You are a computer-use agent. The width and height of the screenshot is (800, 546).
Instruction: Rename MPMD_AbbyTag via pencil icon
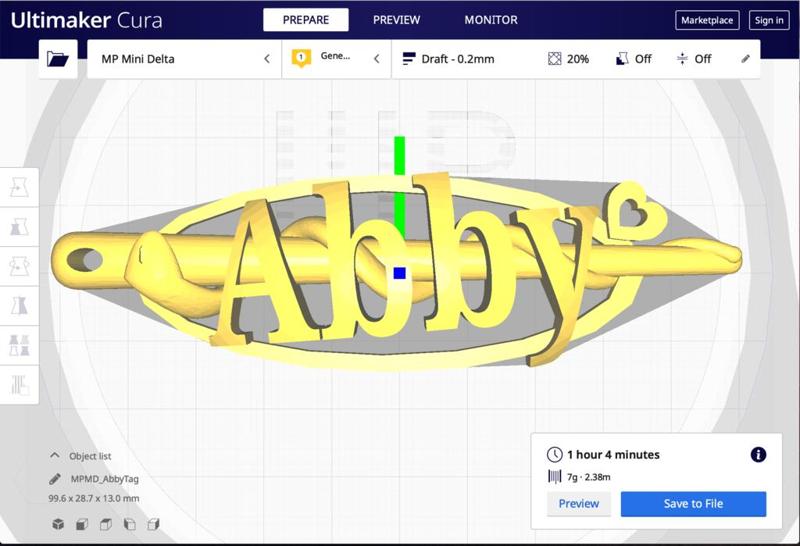(55, 479)
